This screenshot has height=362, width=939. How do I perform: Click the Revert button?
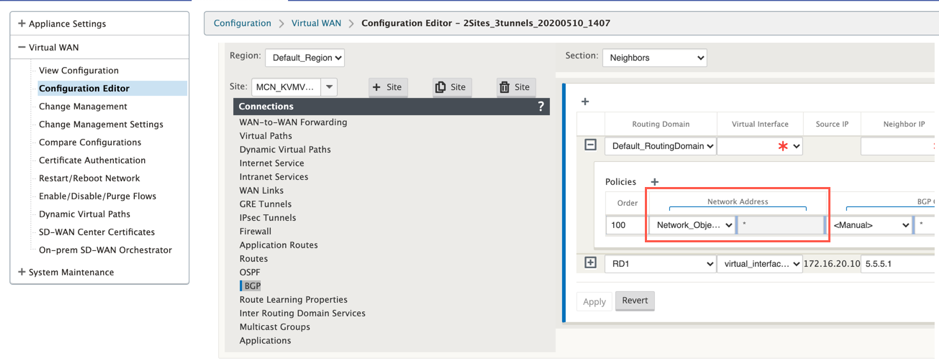point(635,301)
